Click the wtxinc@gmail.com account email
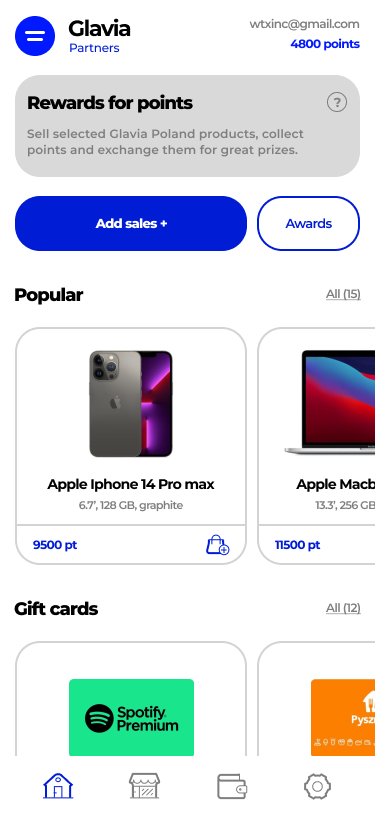The width and height of the screenshot is (375, 815). click(x=304, y=24)
